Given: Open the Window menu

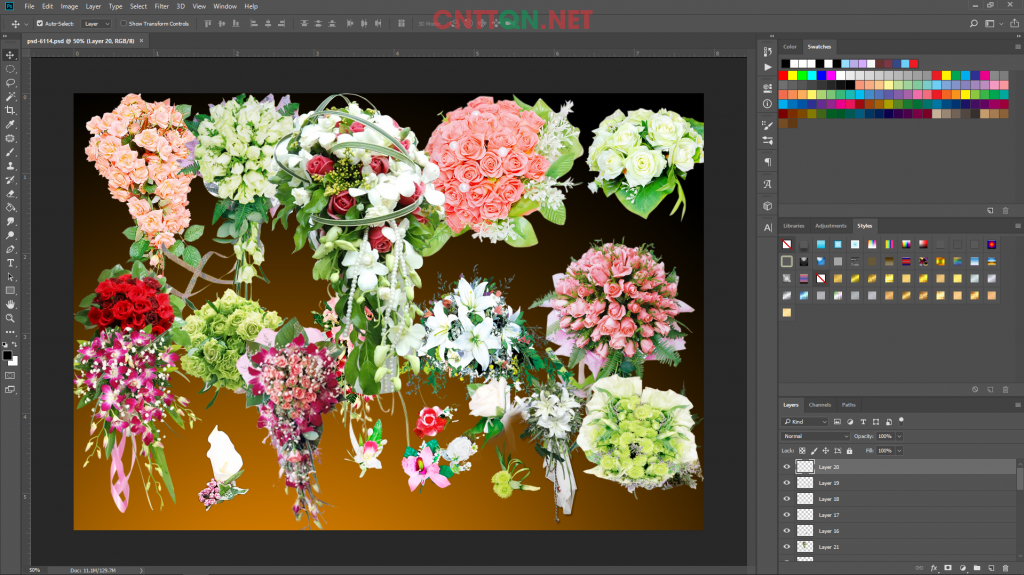Looking at the screenshot, I should (x=225, y=7).
